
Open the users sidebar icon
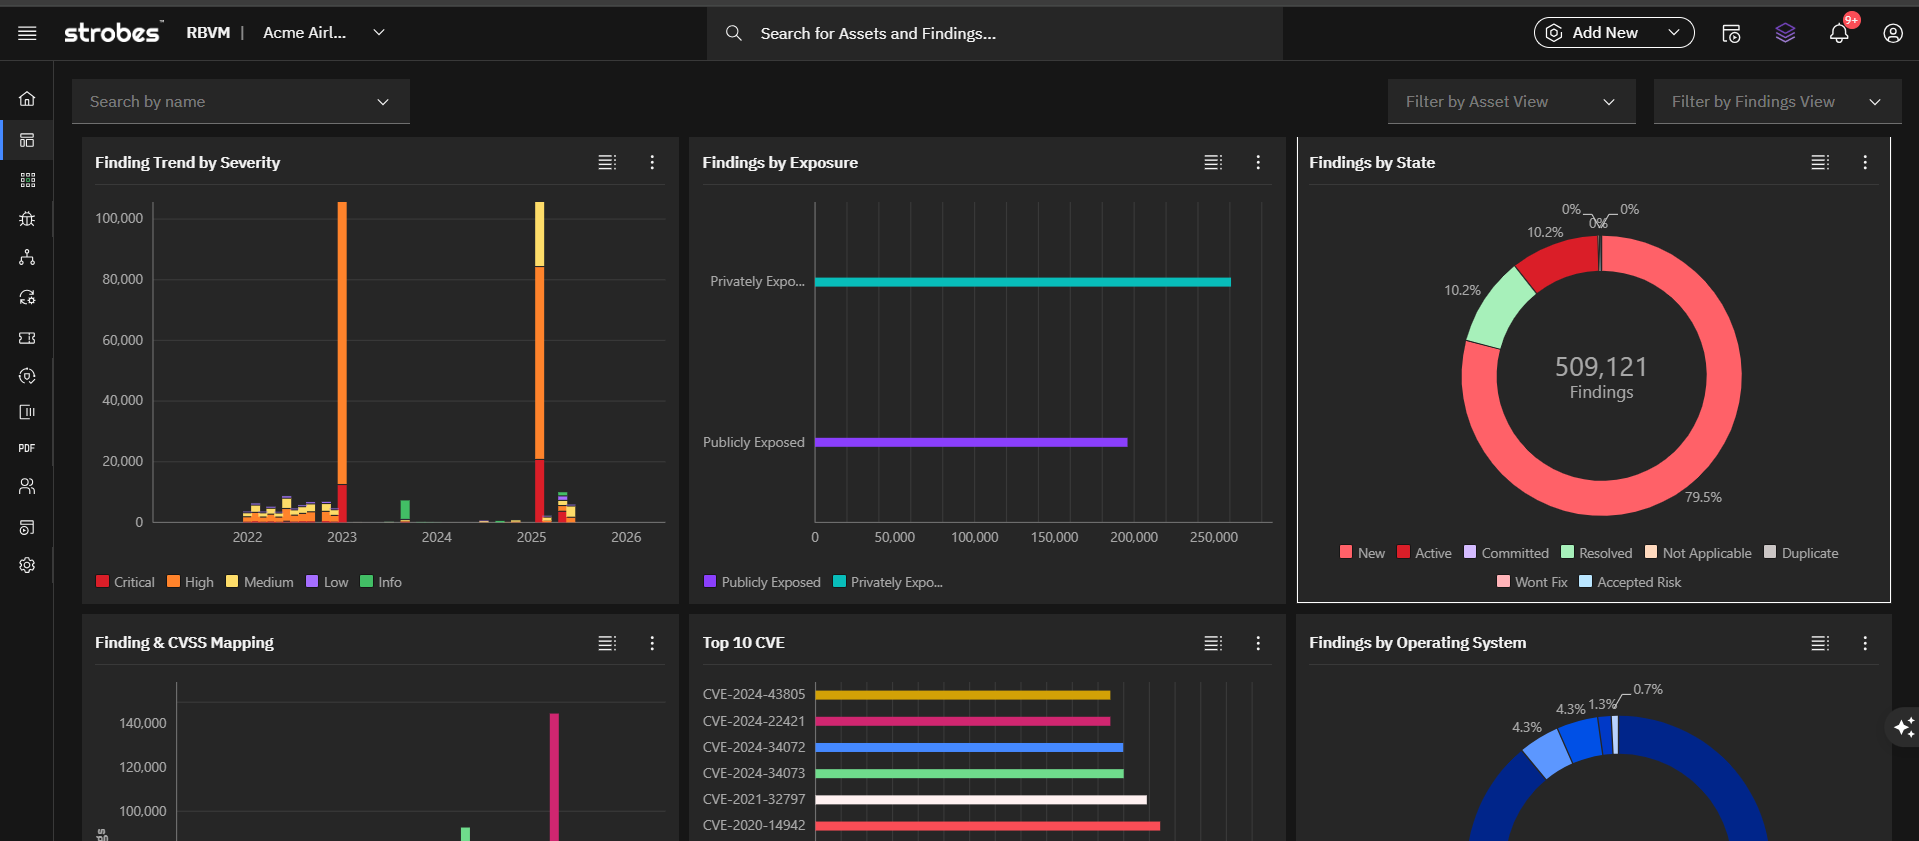coord(27,486)
